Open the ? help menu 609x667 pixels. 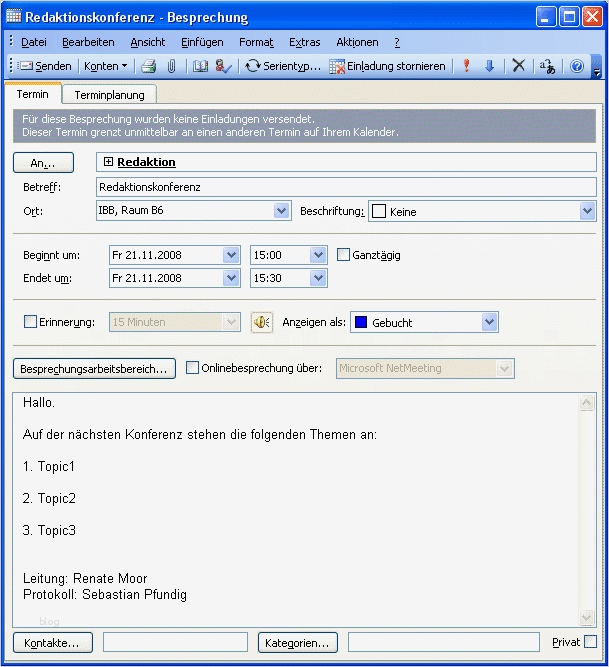(397, 42)
